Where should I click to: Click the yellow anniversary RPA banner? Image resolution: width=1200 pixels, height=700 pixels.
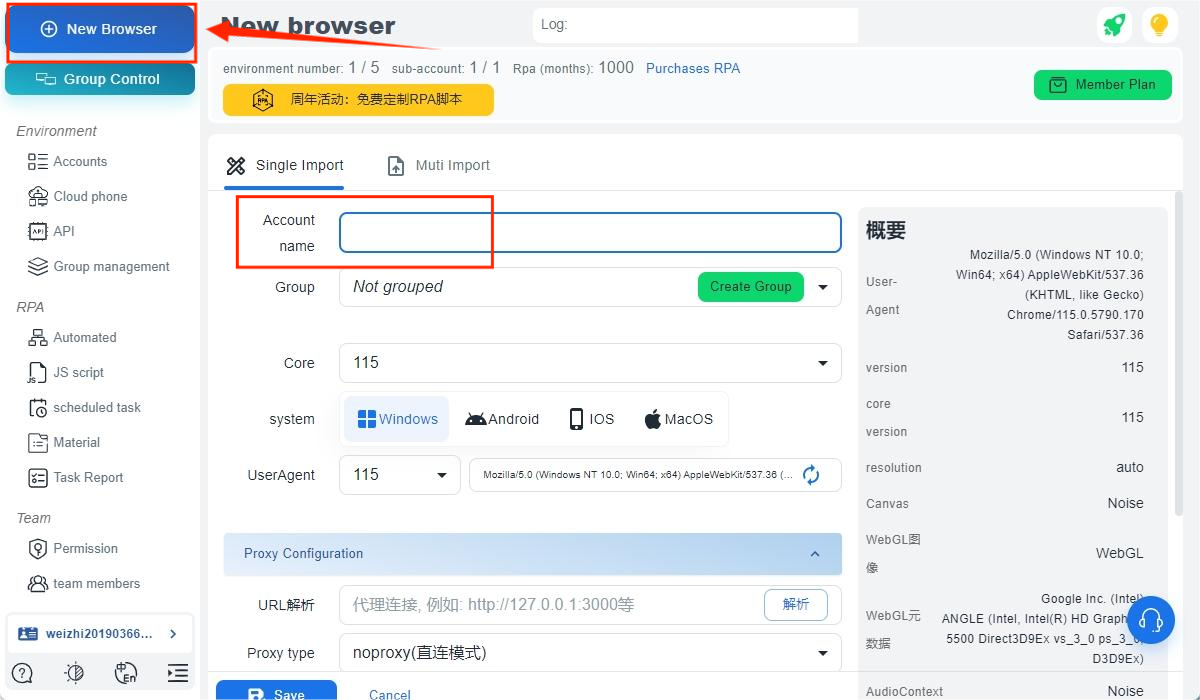tap(358, 100)
